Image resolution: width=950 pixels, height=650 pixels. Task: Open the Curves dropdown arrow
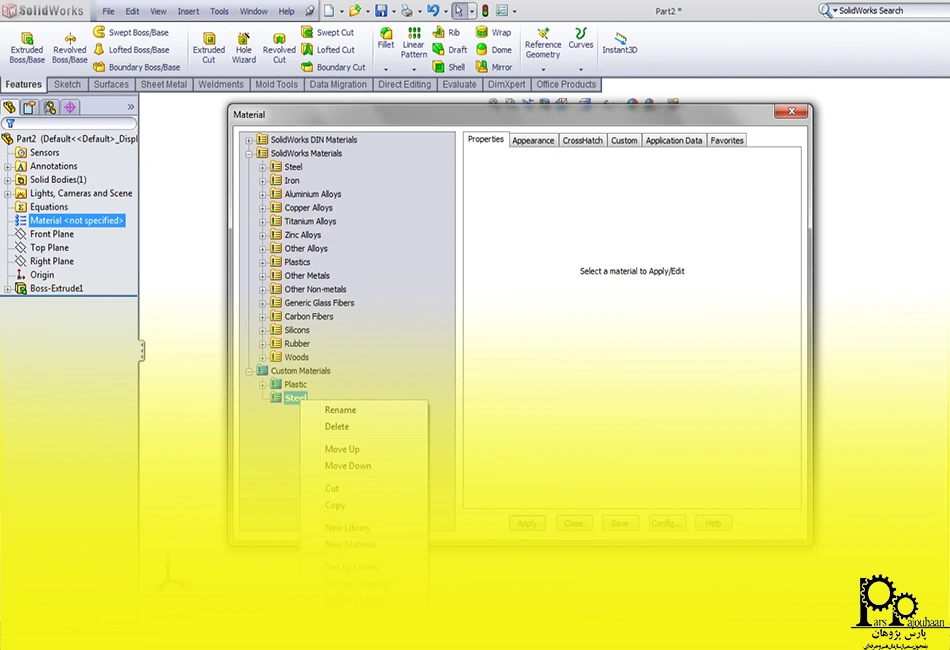point(580,69)
